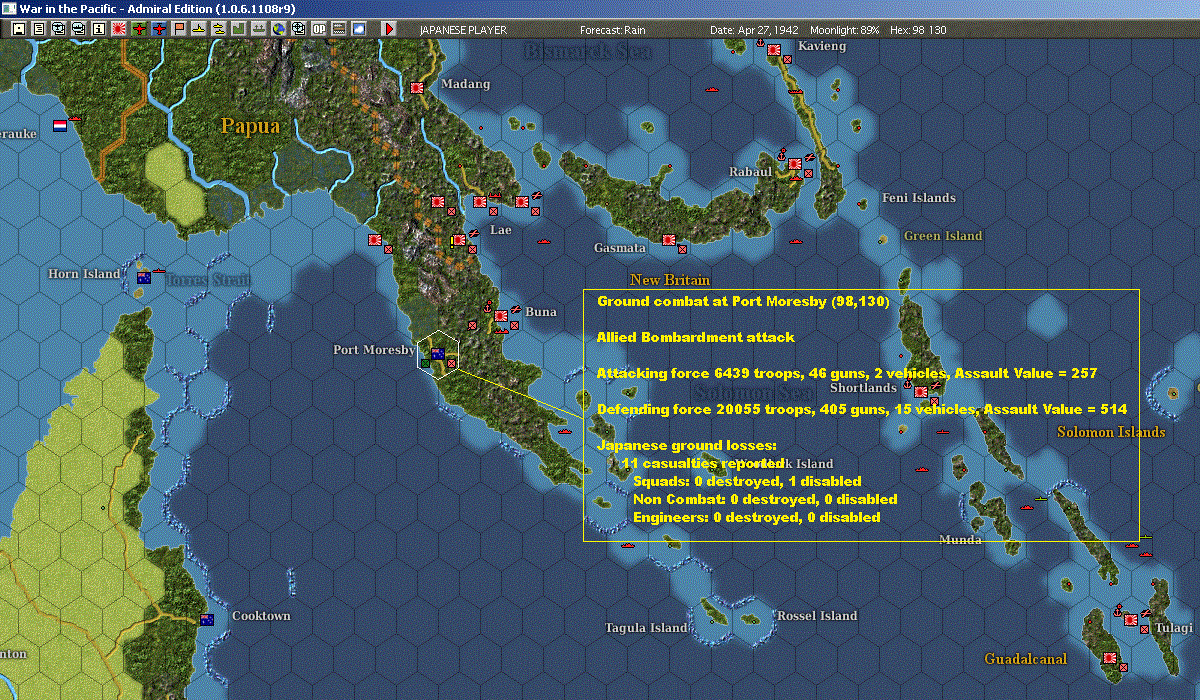This screenshot has width=1200, height=700.
Task: Open the information 'i' toolbar icon
Action: point(98,29)
